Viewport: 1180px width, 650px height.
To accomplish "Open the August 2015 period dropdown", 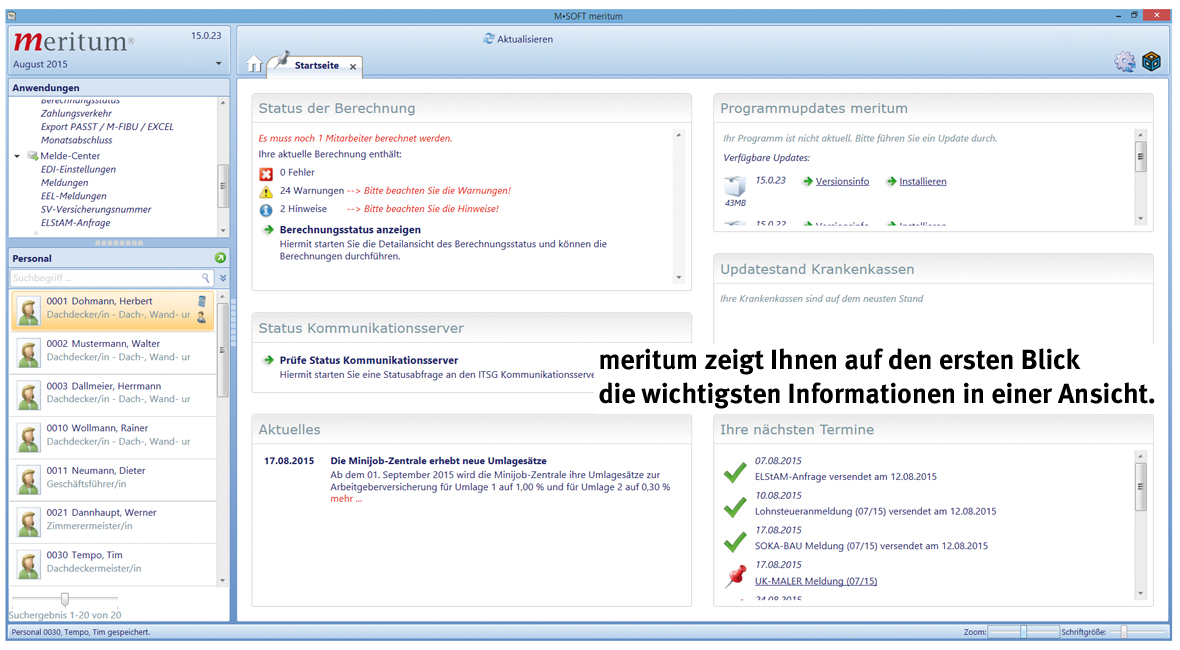I will click(x=219, y=65).
